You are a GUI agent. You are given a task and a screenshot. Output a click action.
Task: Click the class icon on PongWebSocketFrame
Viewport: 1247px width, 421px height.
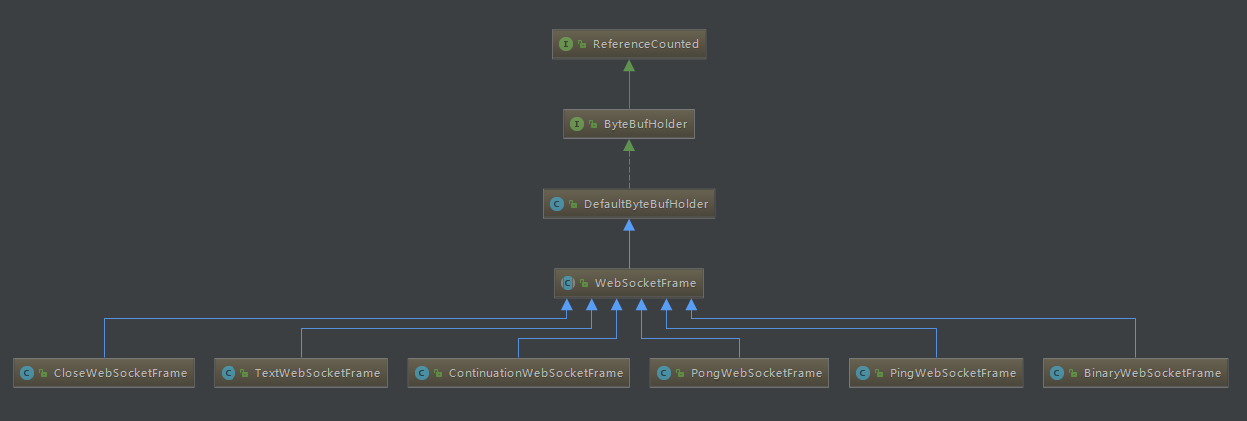(663, 373)
